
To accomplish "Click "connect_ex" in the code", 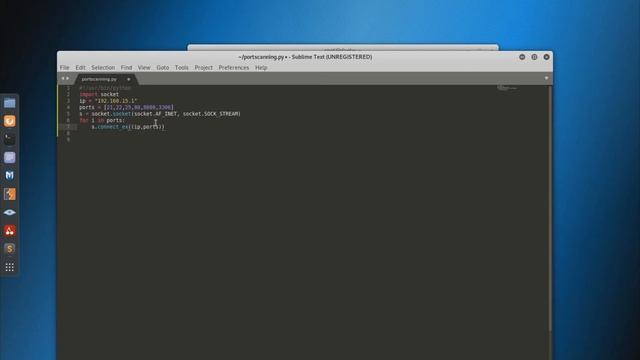I will [x=113, y=127].
